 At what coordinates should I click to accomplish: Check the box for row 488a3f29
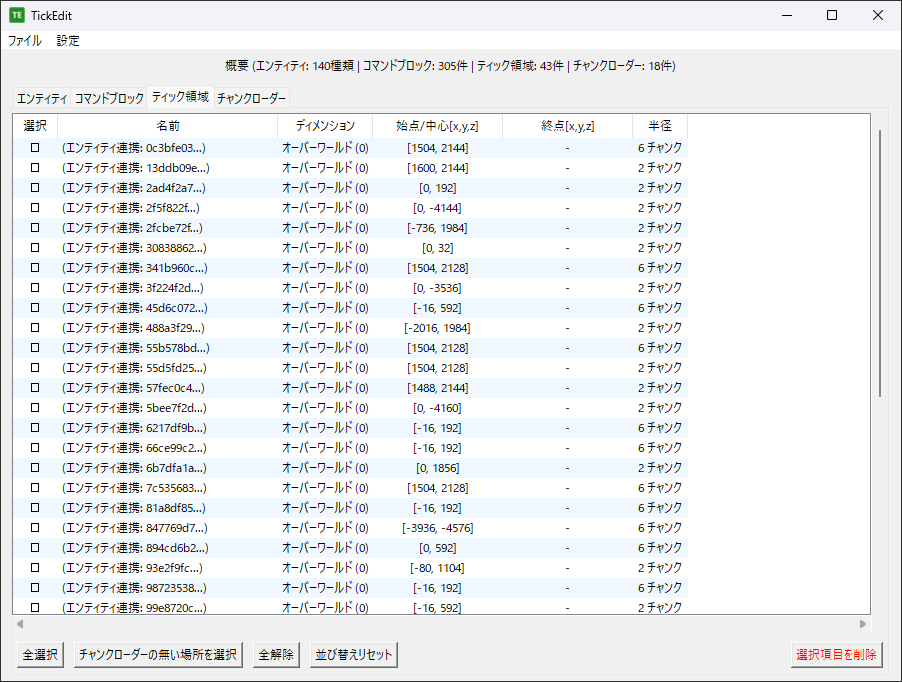tap(35, 328)
